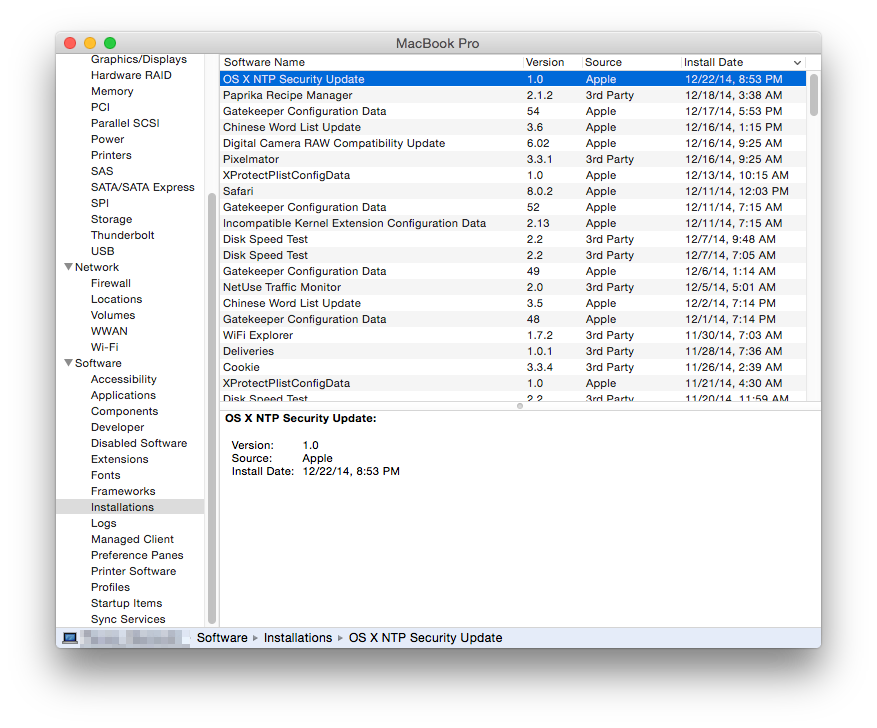
Task: Select Graphics/Displays in the sidebar
Action: (x=139, y=59)
